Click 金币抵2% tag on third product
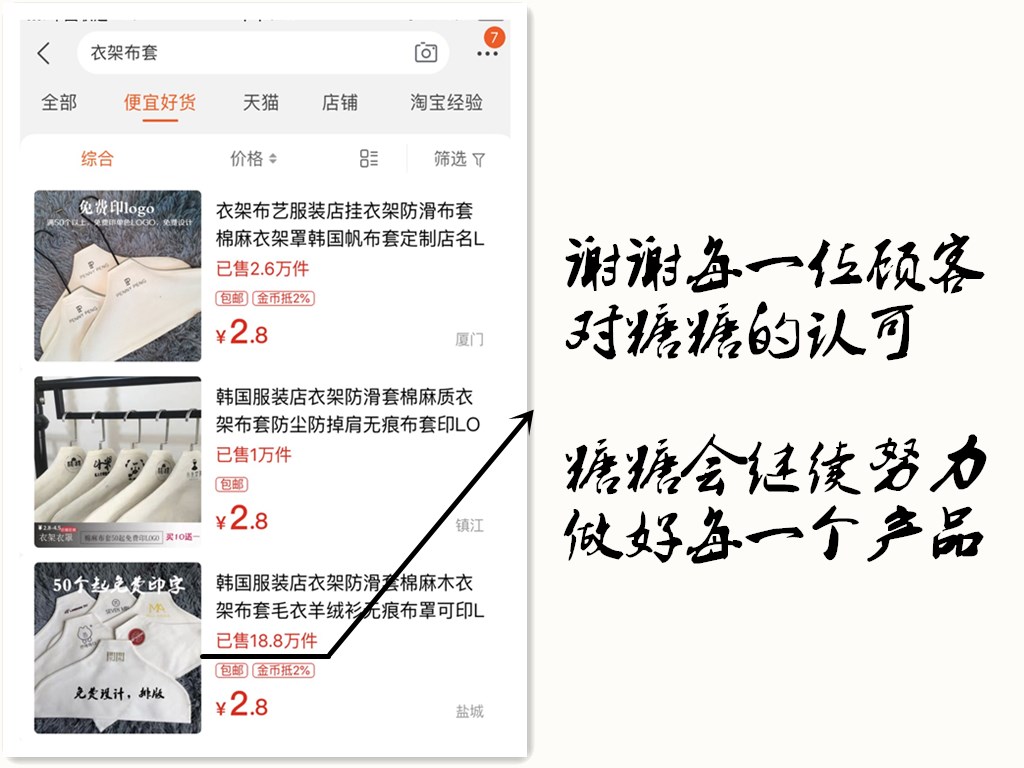Screen dimensions: 1024x768 point(283,670)
